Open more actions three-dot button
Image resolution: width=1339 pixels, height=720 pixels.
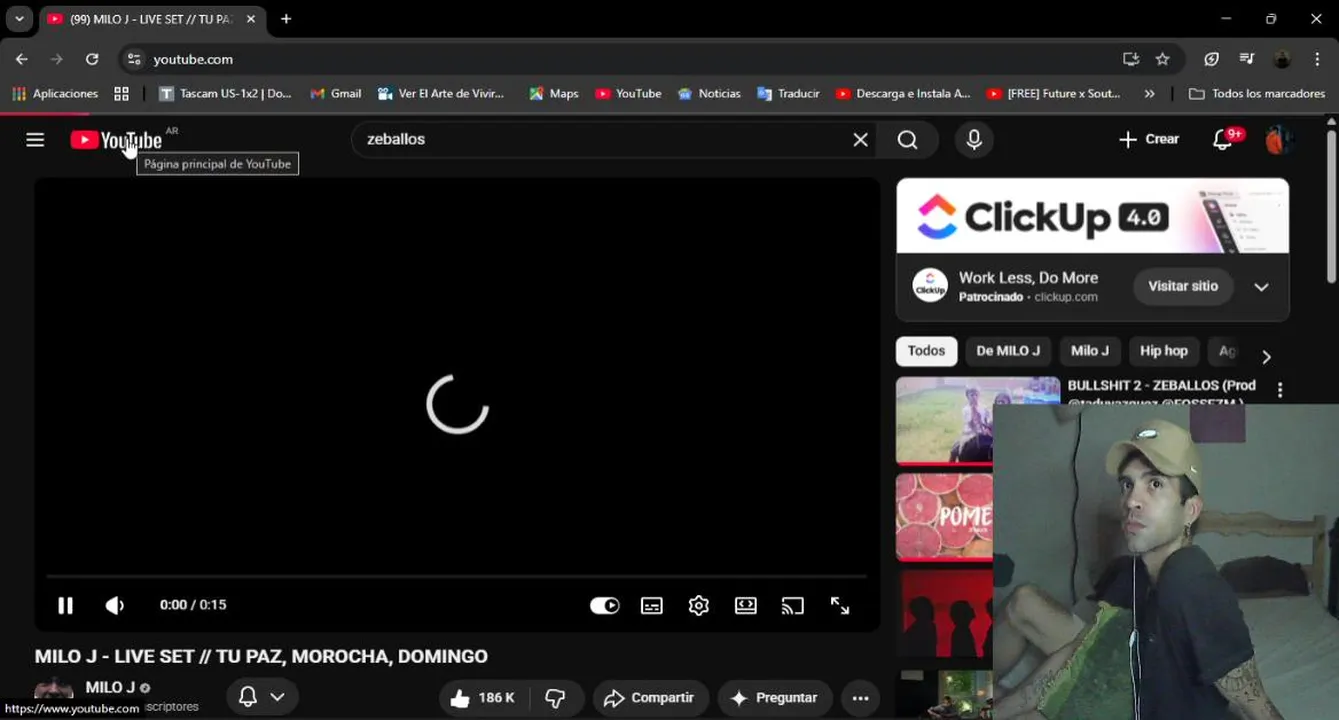point(860,698)
